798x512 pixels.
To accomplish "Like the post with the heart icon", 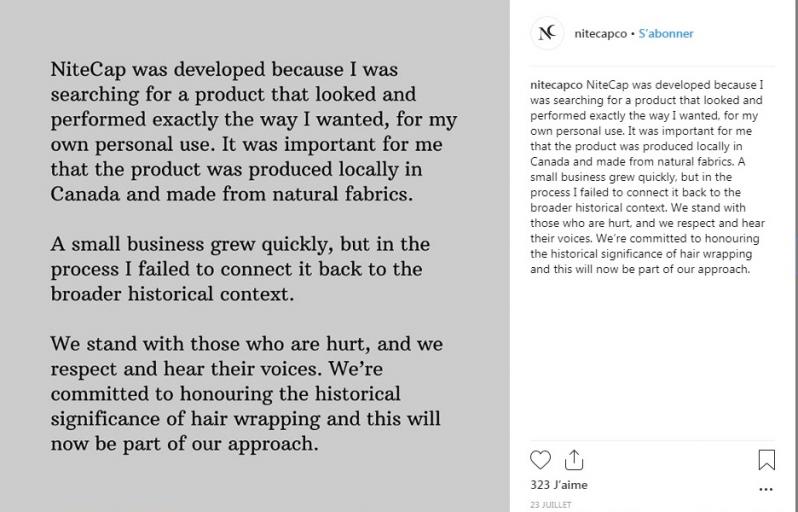I will (x=540, y=460).
